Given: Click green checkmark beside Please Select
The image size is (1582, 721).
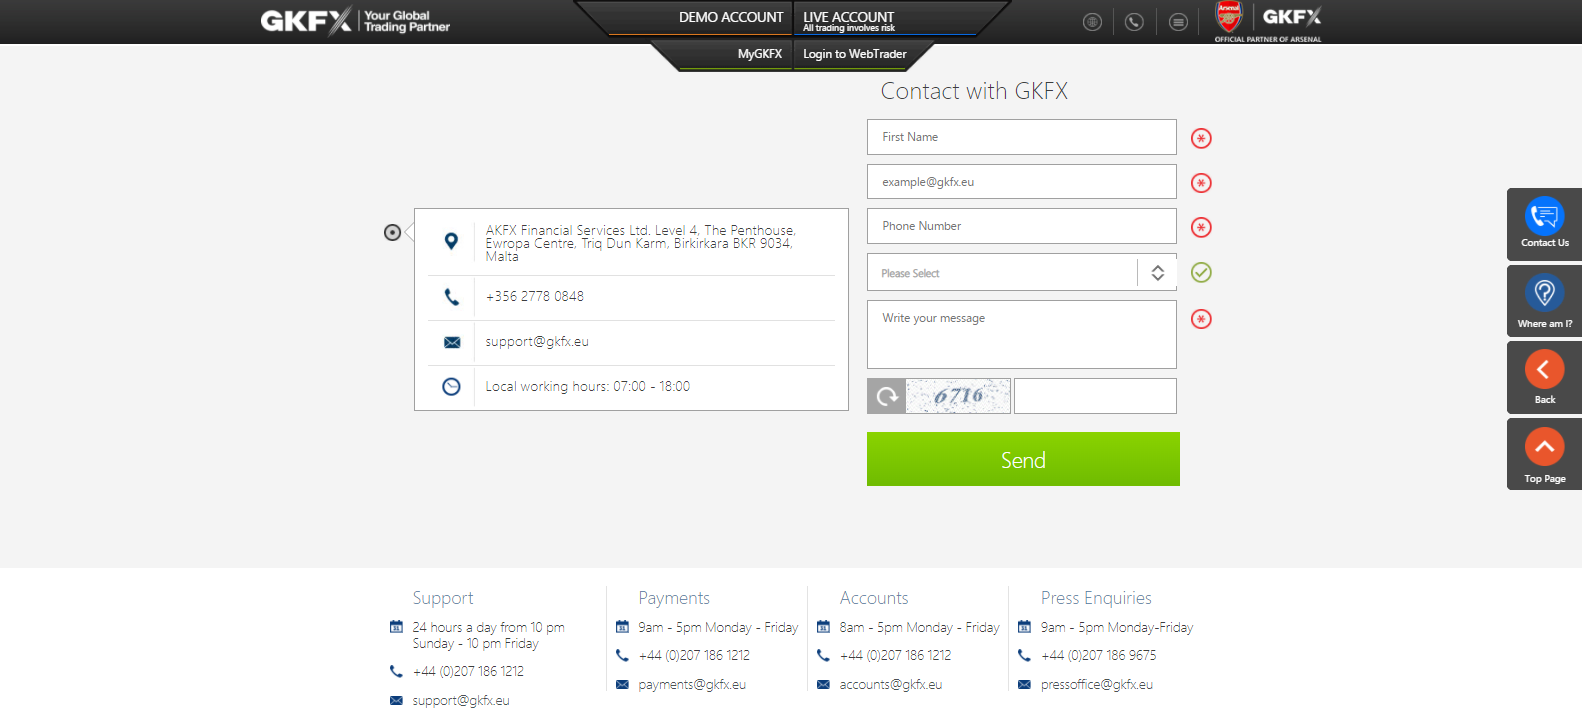Looking at the screenshot, I should pyautogui.click(x=1201, y=272).
